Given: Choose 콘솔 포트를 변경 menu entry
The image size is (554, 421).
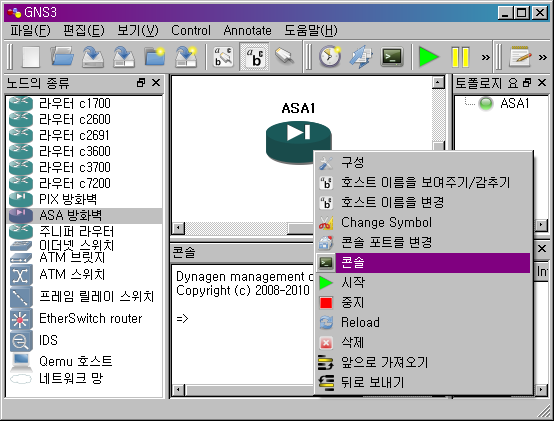Looking at the screenshot, I should click(423, 243).
